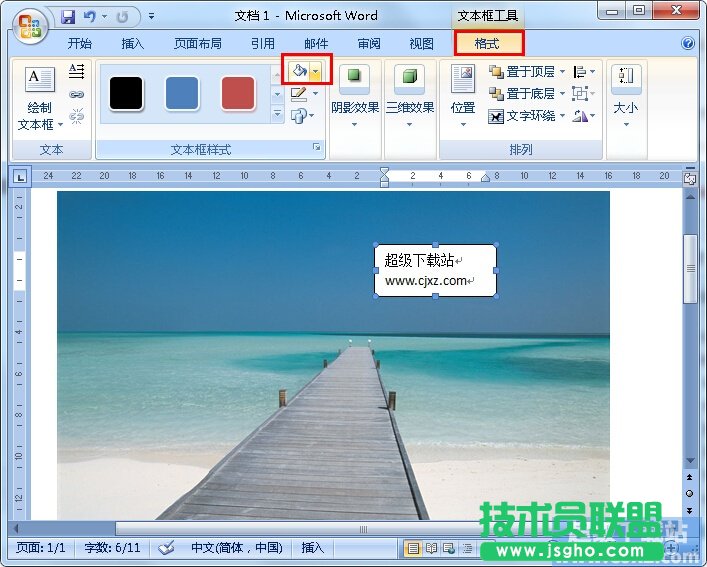Toggle the Insert (插入) mode in status bar

(313, 548)
